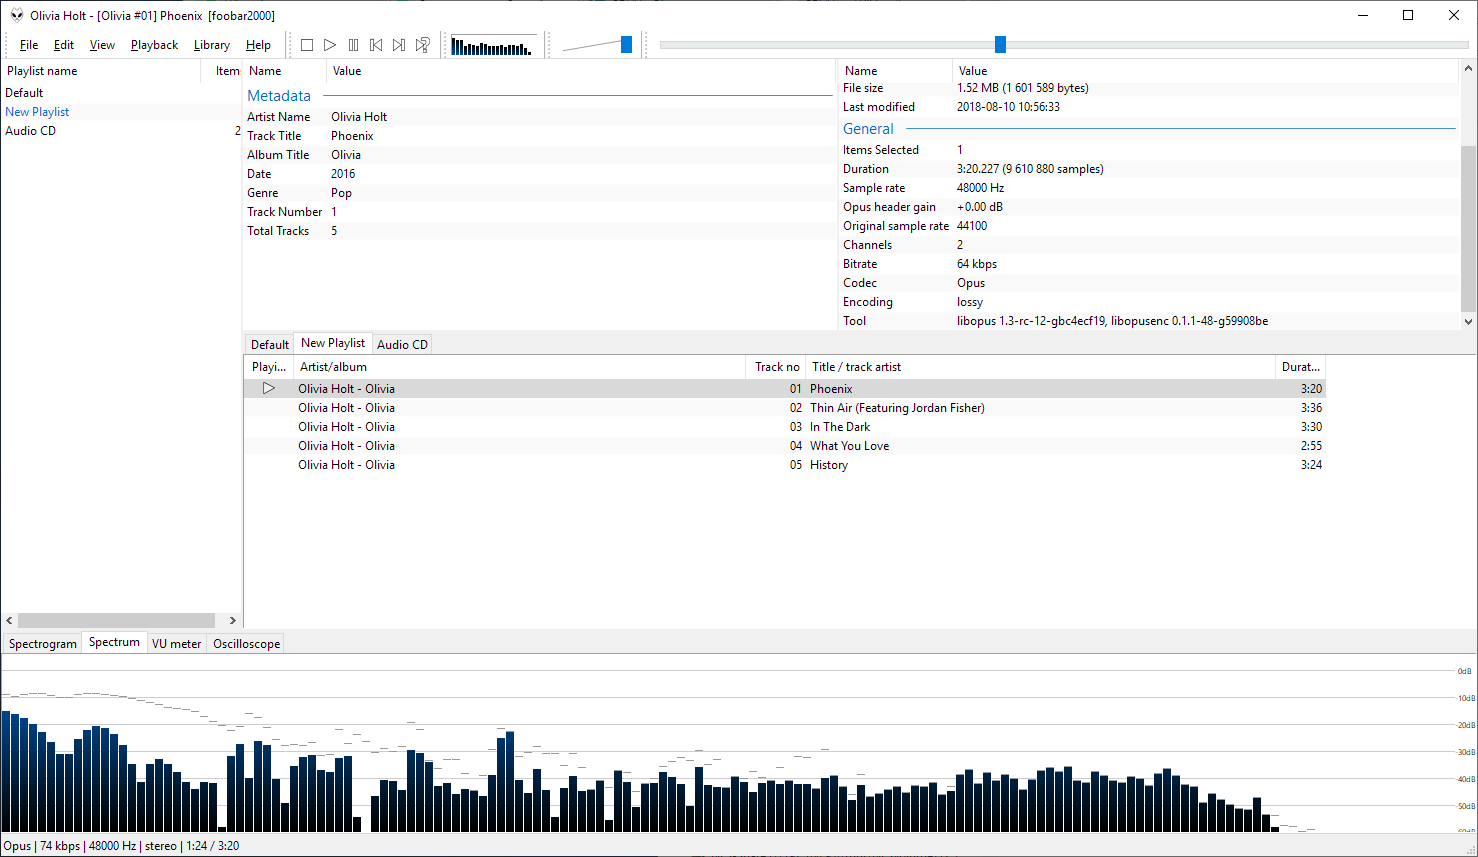Play a random track

pyautogui.click(x=423, y=45)
